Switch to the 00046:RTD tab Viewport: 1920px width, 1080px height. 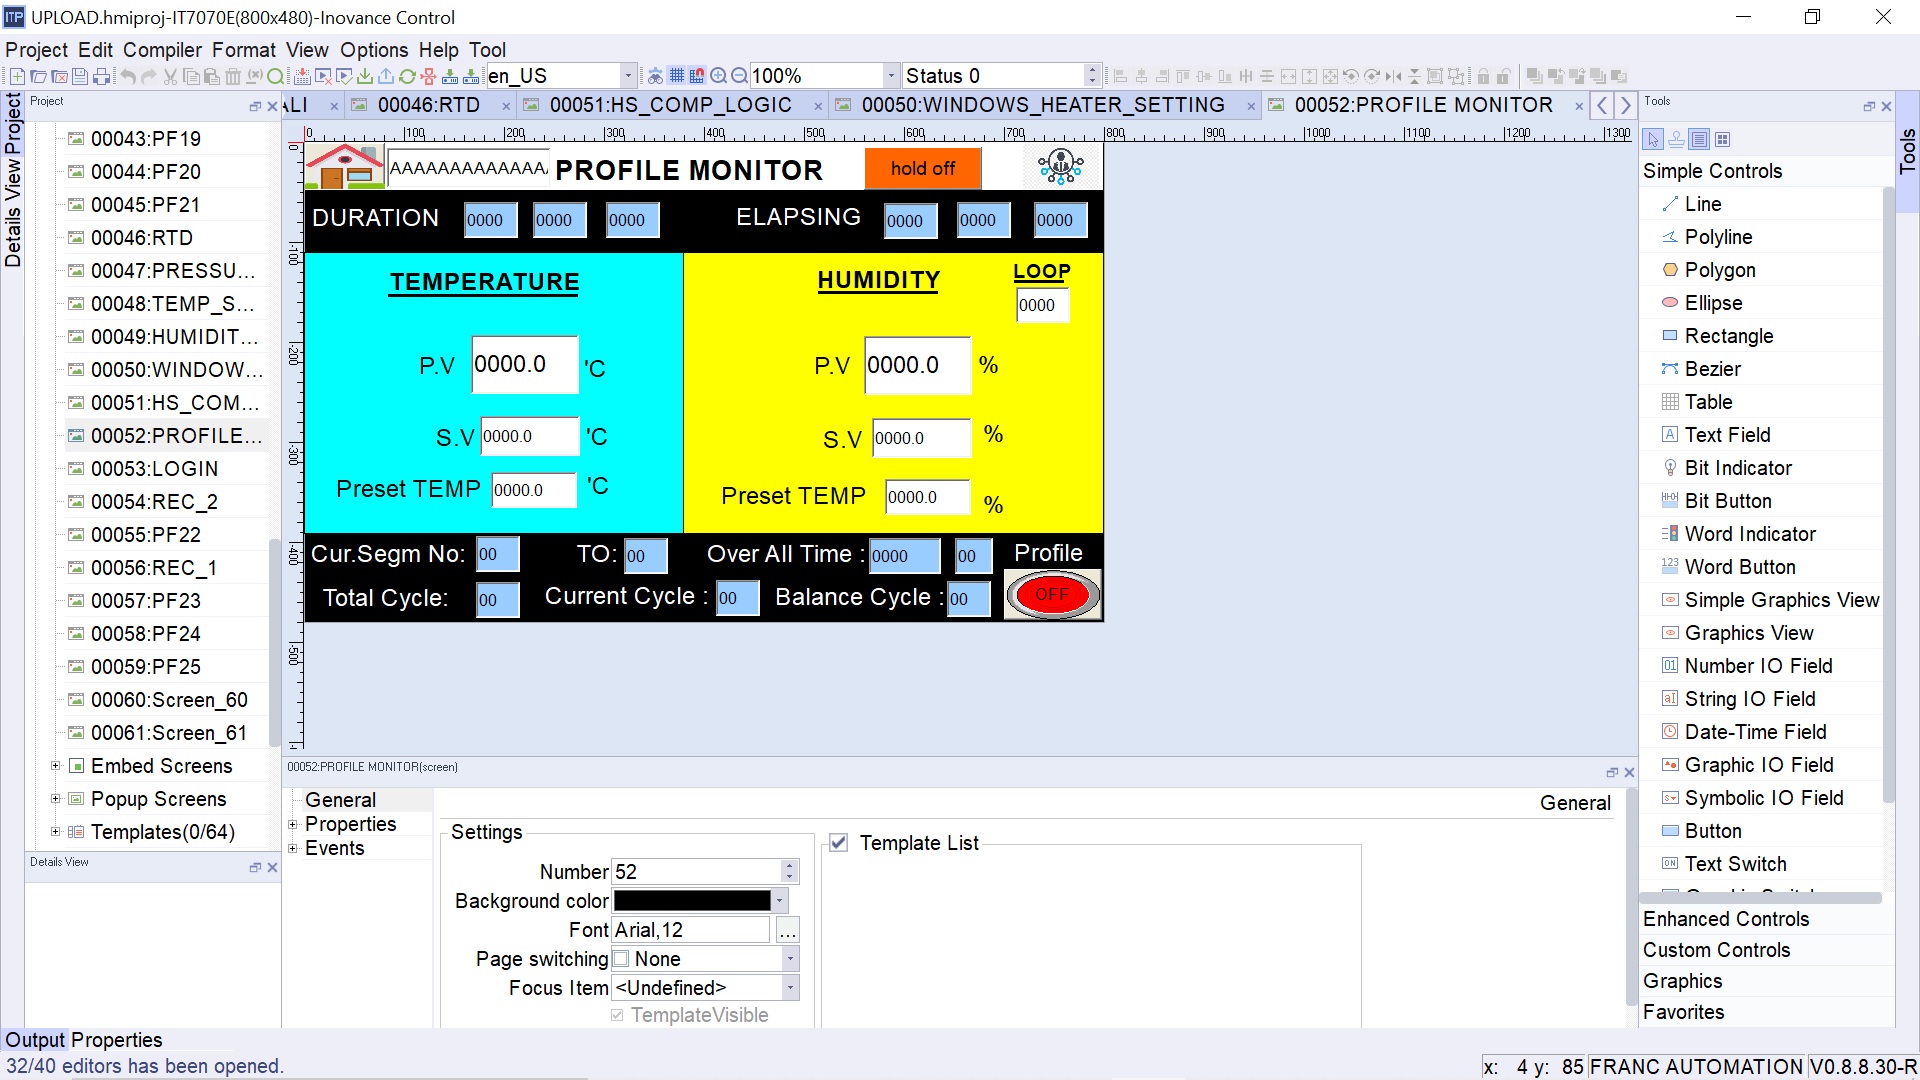point(428,105)
